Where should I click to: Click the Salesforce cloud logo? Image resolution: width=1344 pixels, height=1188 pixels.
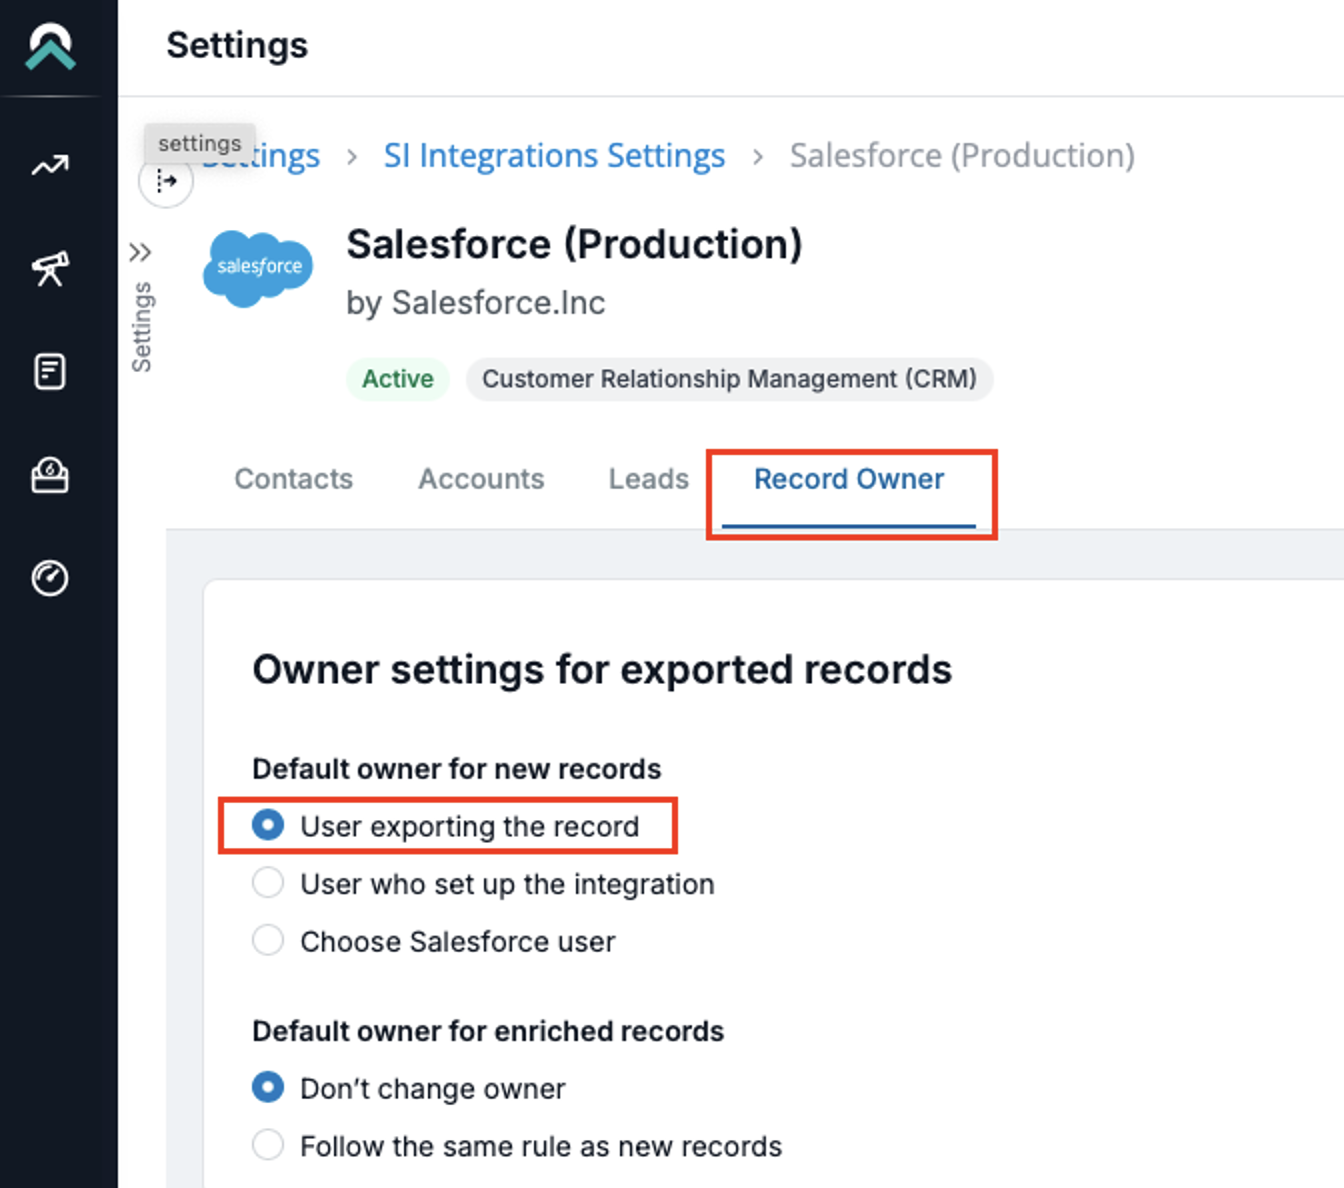point(258,268)
